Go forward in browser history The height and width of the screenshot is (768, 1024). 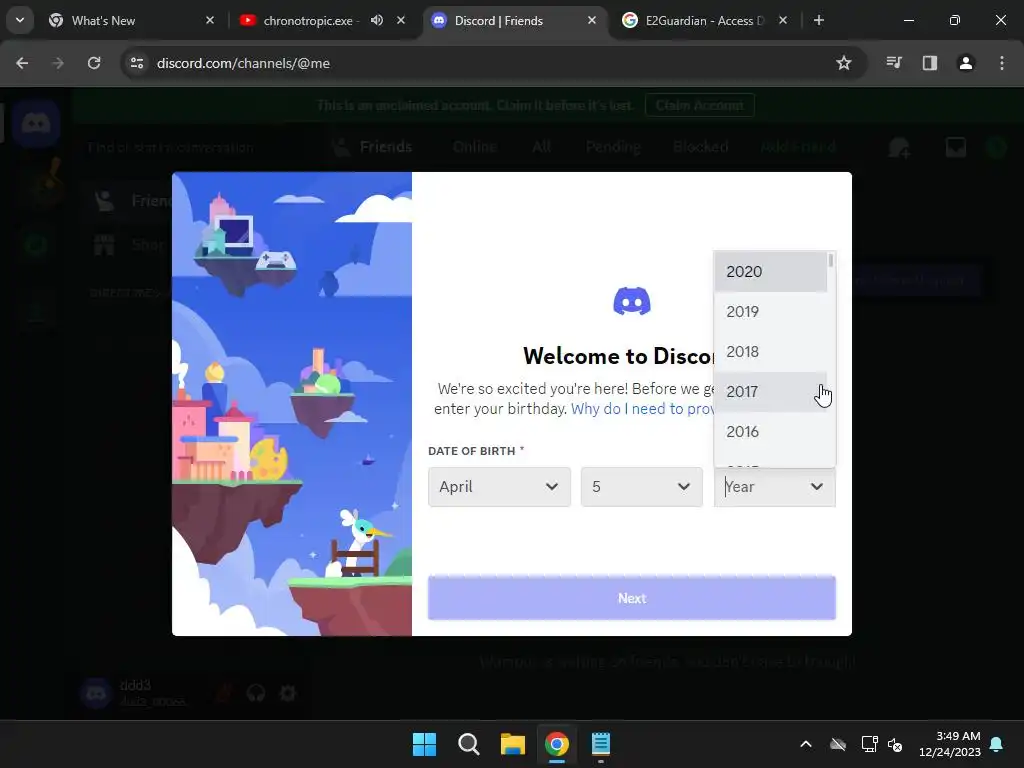(x=57, y=63)
